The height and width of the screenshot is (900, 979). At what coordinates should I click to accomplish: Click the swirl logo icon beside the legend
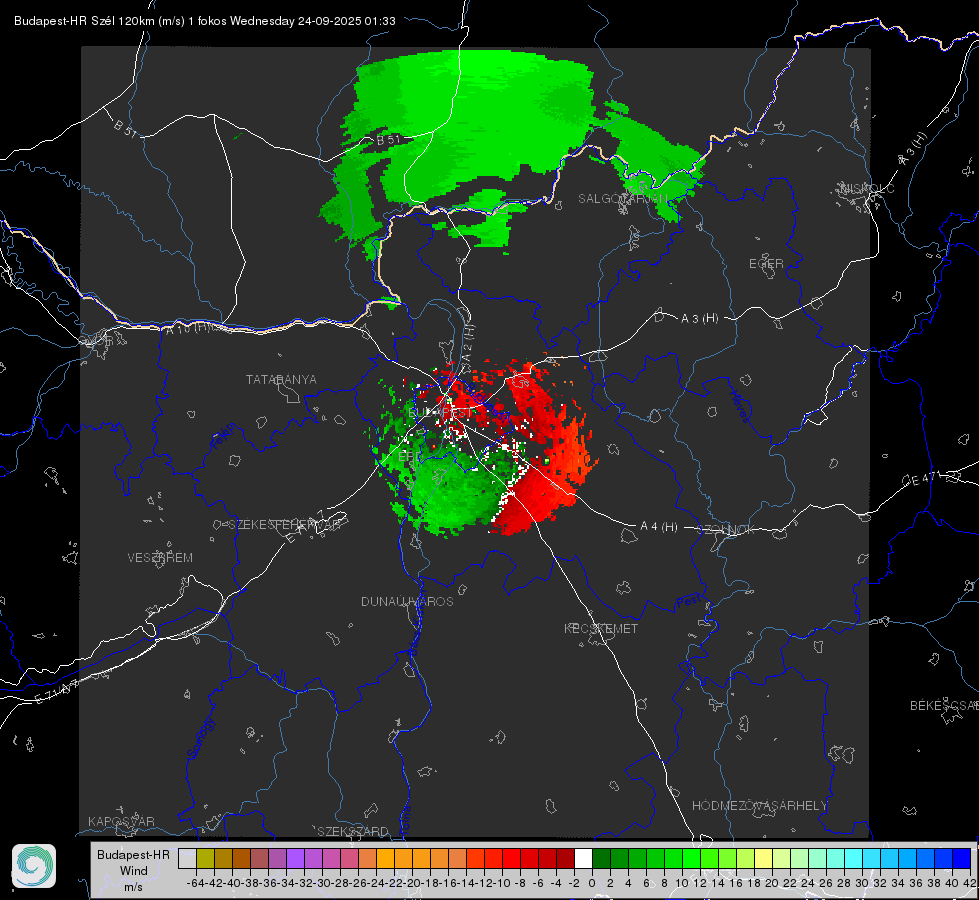click(x=34, y=866)
